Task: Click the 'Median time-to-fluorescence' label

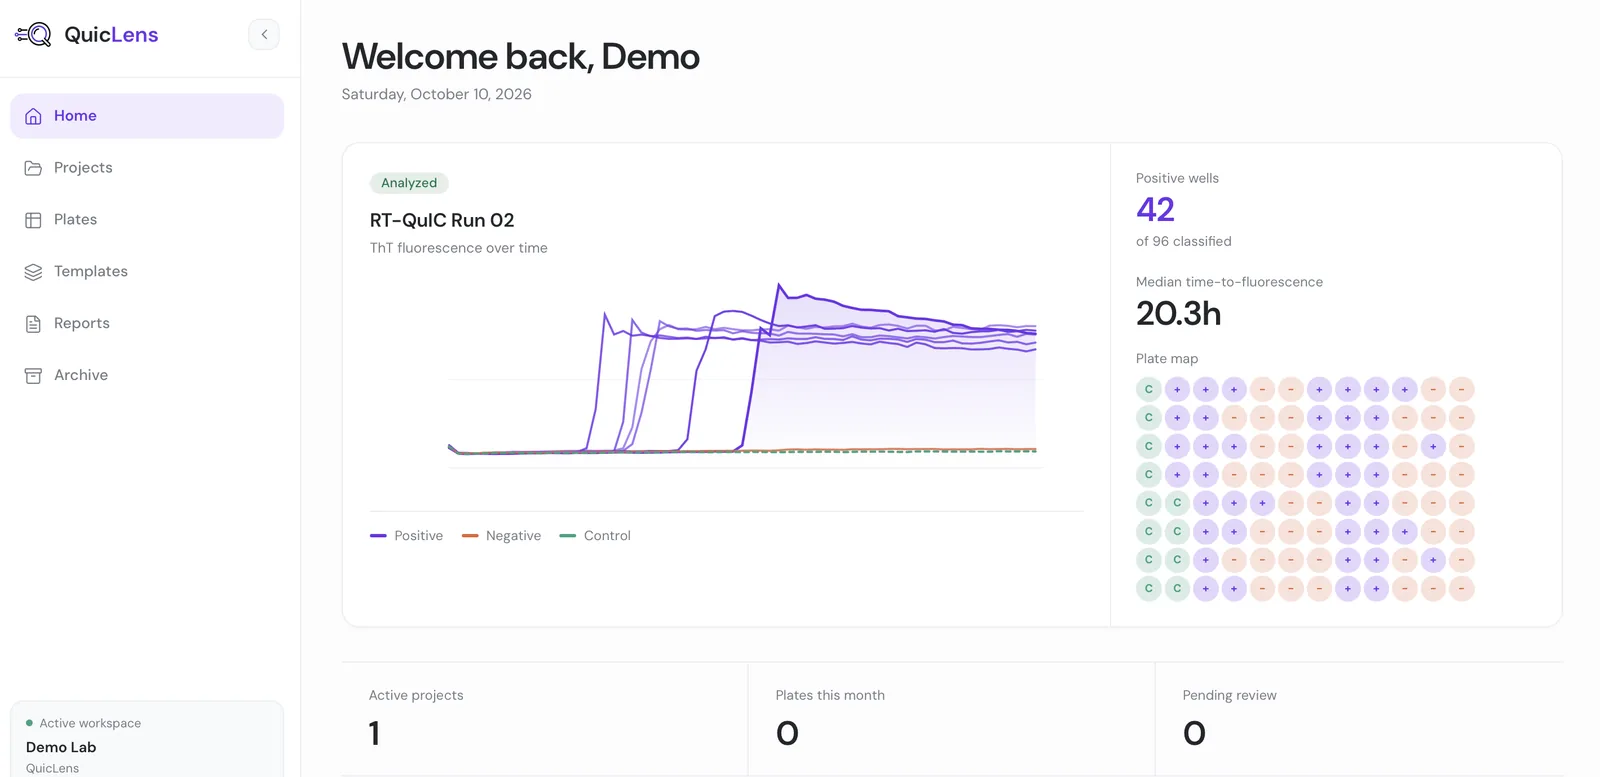Action: tap(1229, 282)
